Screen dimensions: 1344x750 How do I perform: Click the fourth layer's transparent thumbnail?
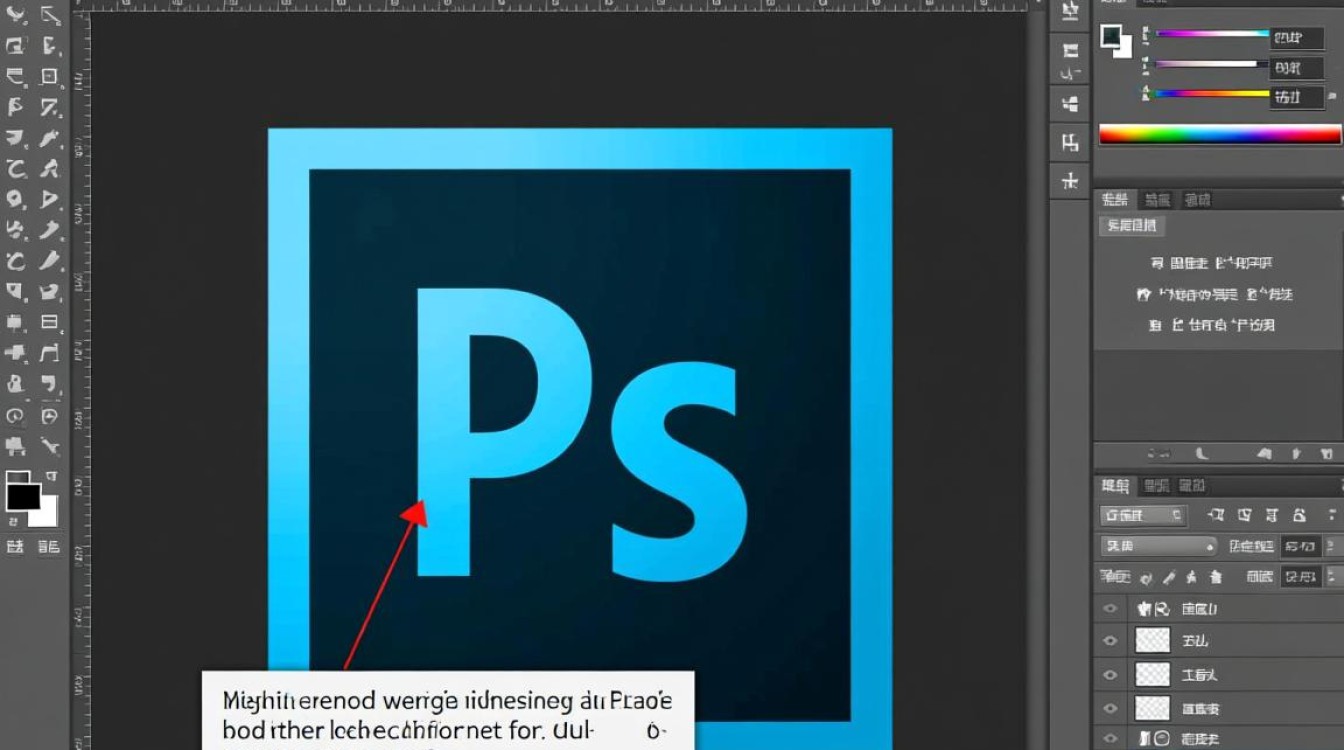pyautogui.click(x=1152, y=708)
